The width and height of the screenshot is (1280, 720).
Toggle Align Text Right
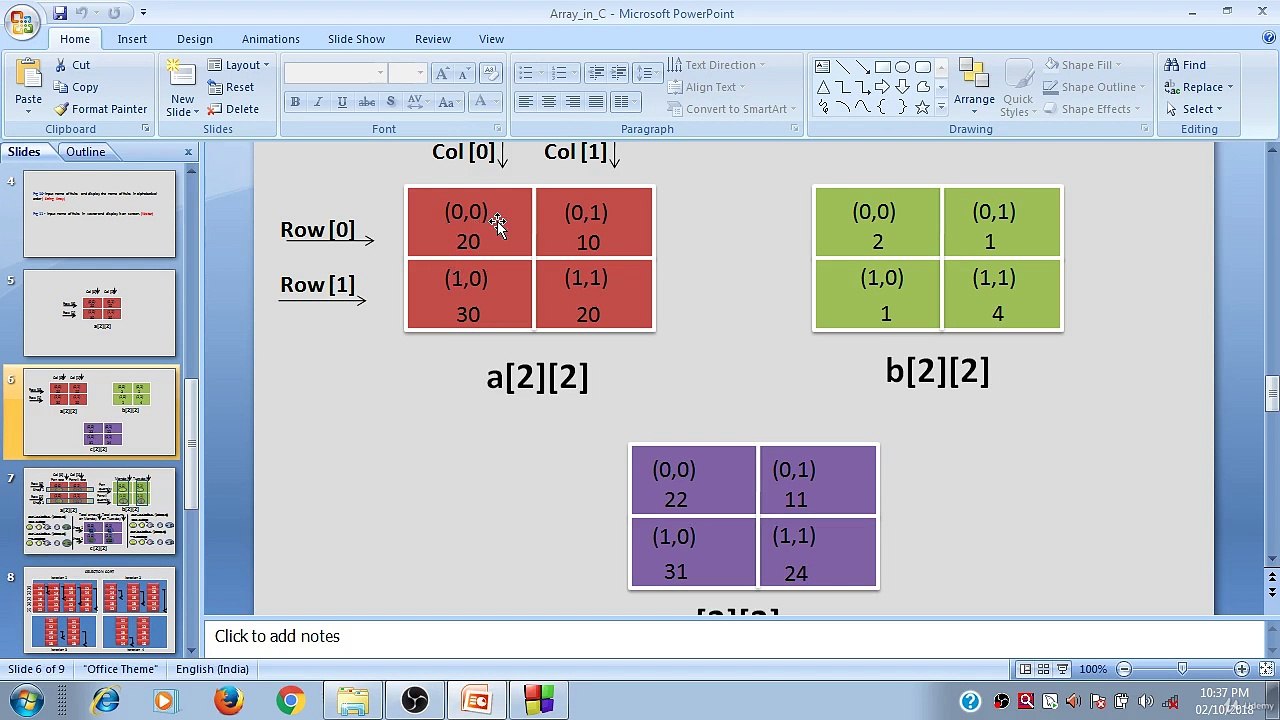(x=573, y=102)
